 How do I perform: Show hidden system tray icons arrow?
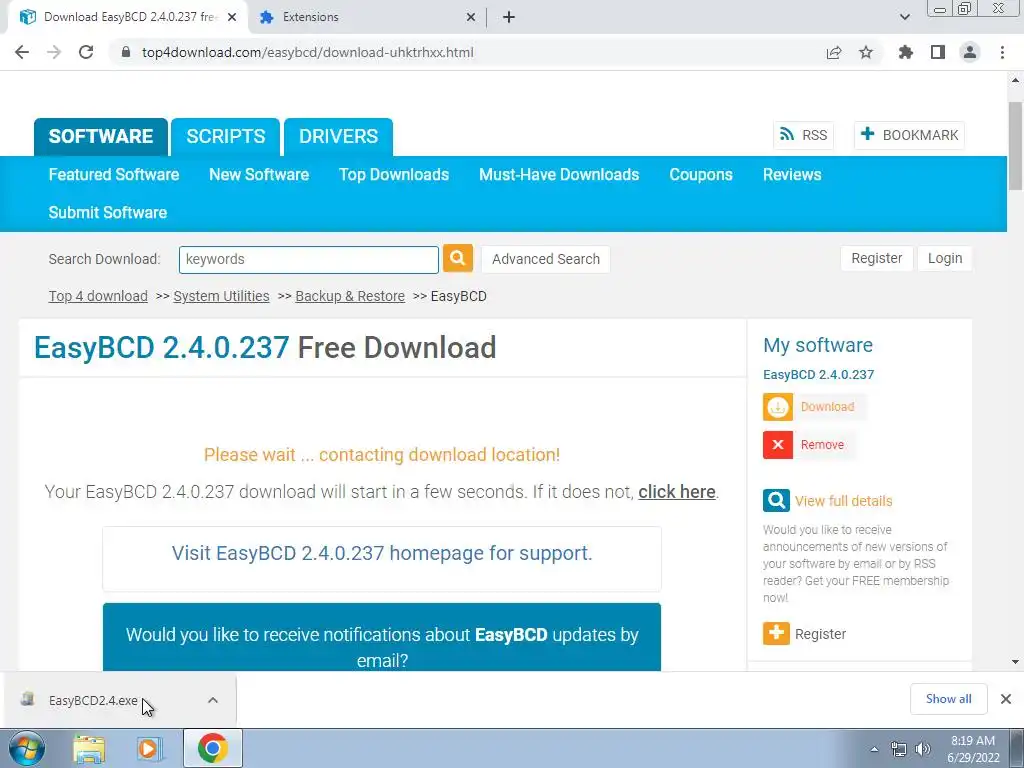point(874,749)
